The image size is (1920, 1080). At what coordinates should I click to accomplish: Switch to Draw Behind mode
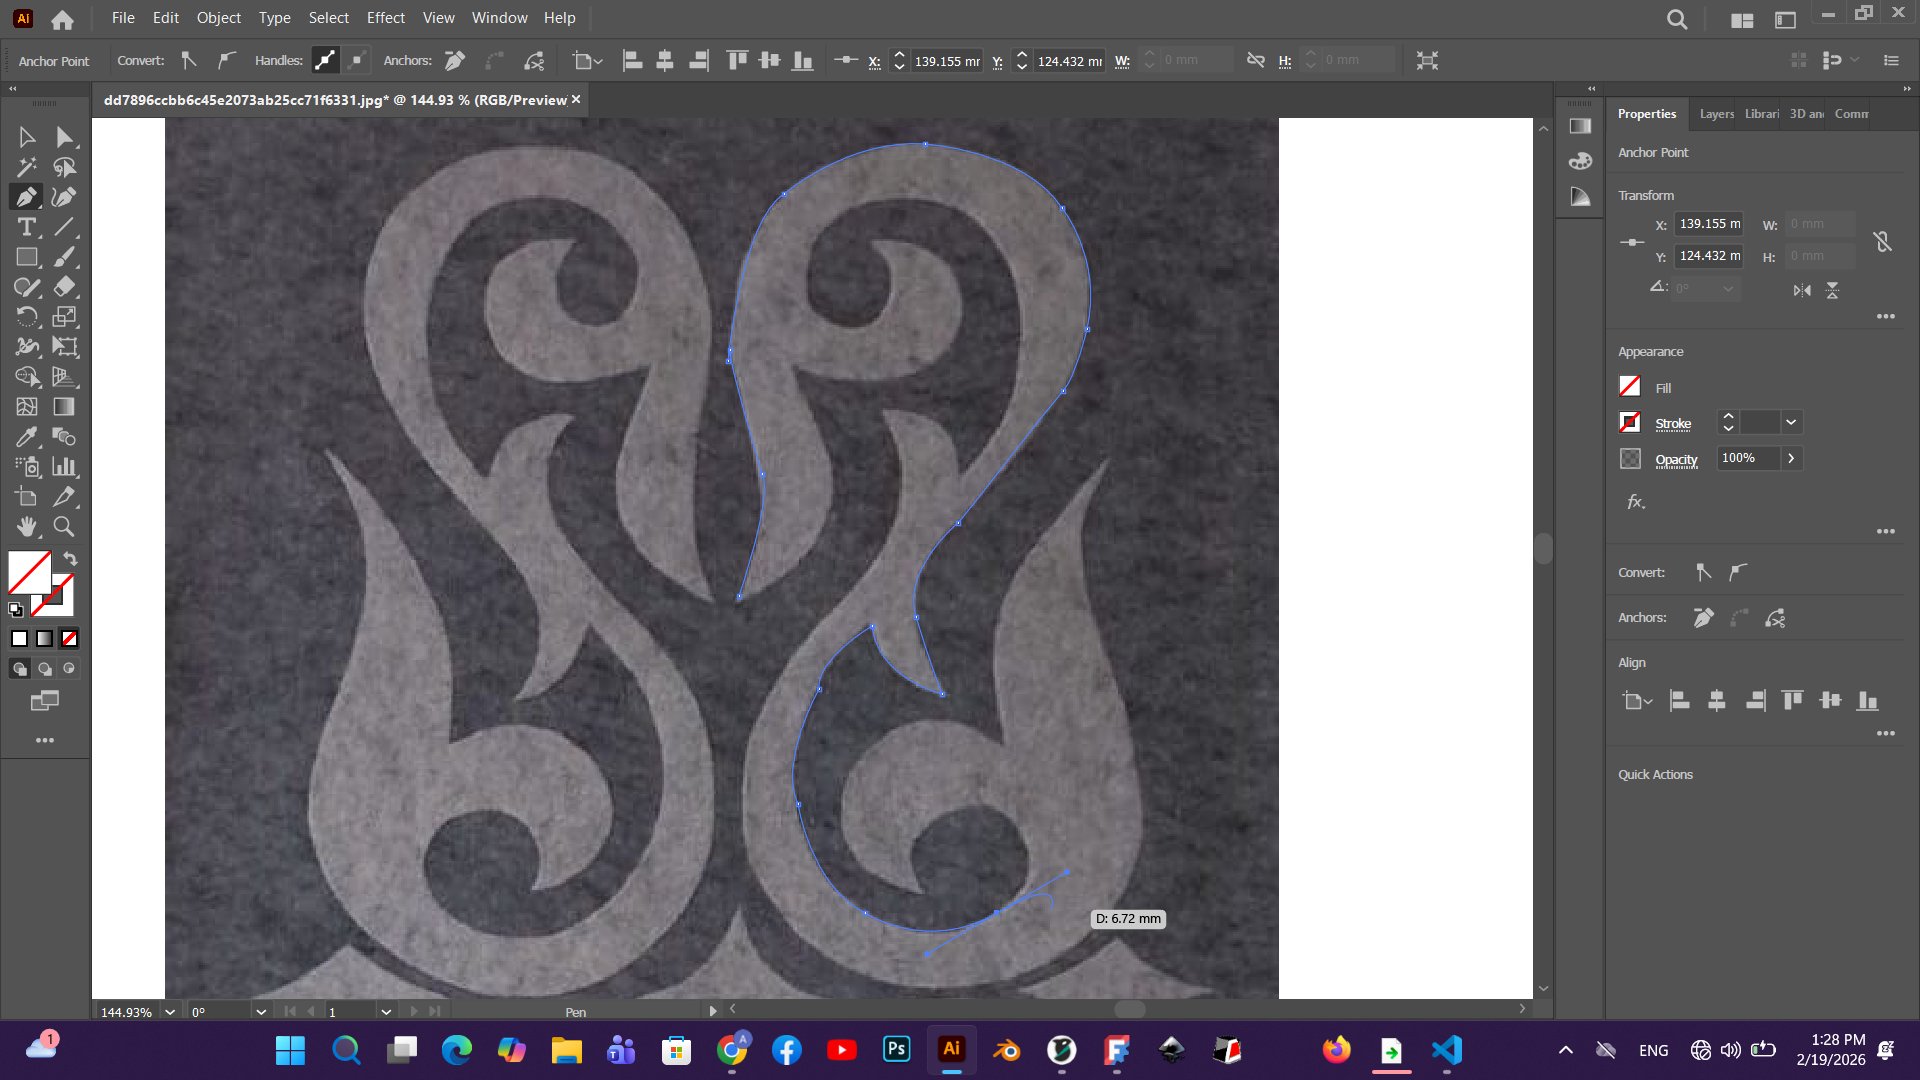pos(45,669)
